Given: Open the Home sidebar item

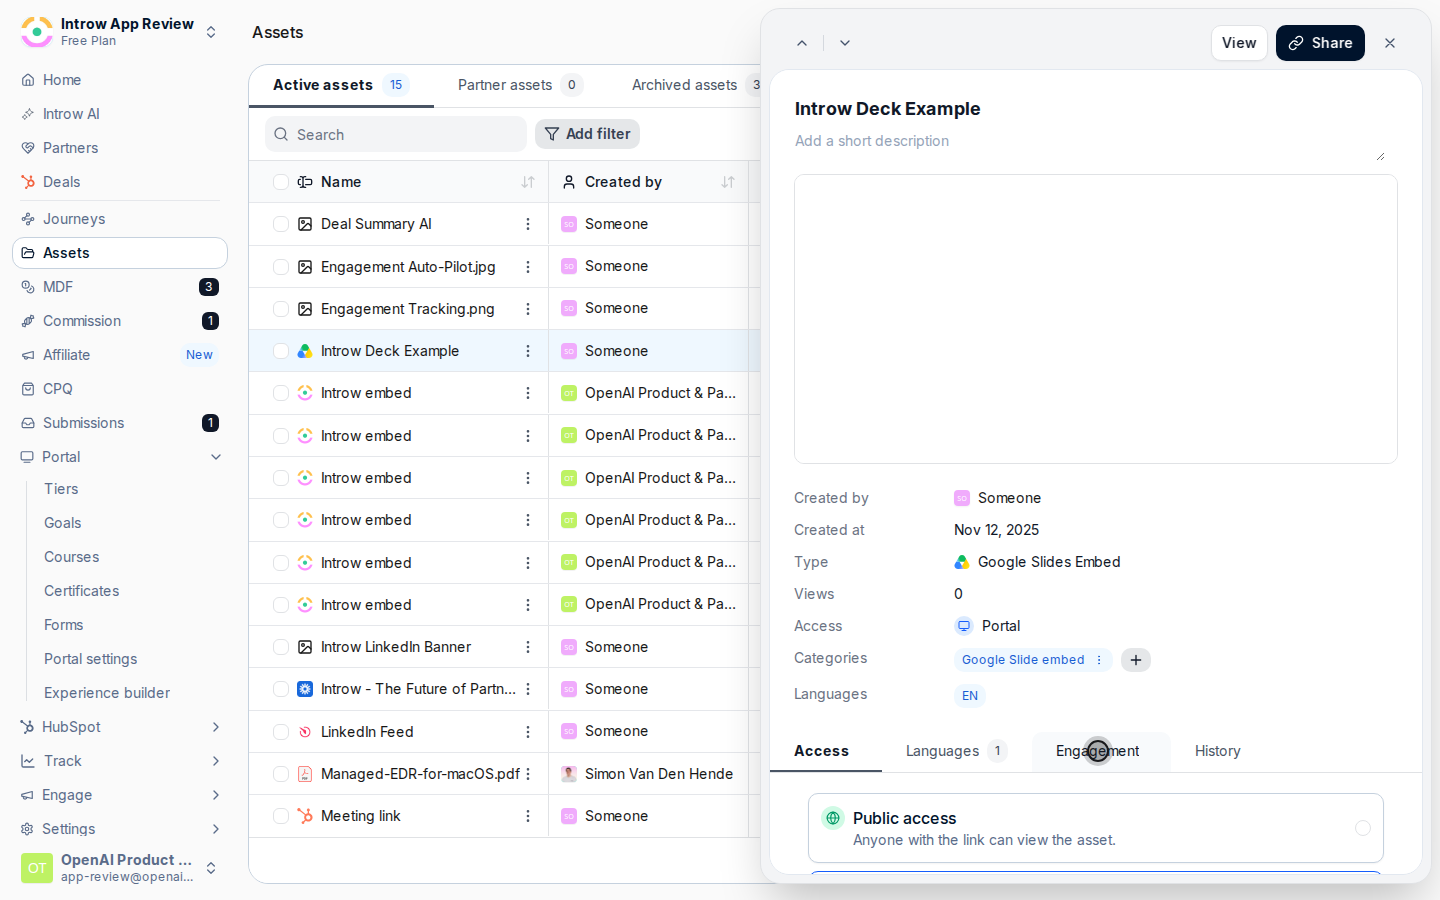Looking at the screenshot, I should click(x=120, y=80).
